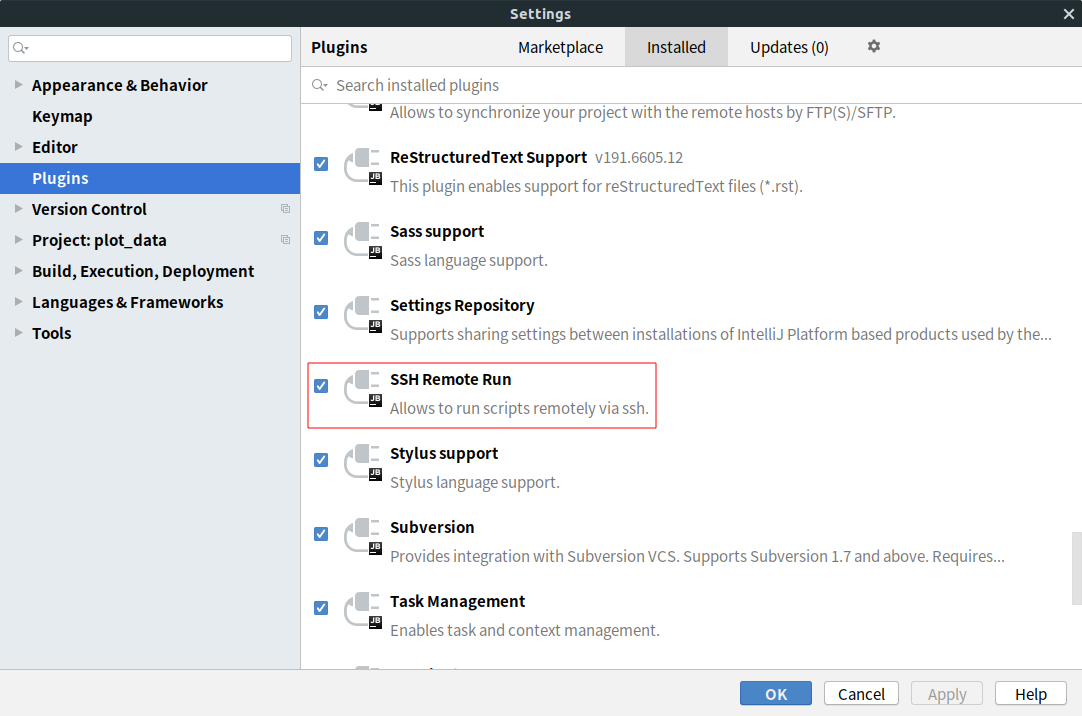This screenshot has height=716, width=1082.
Task: Uncheck the SSH Remote Run plugin
Action: 321,386
